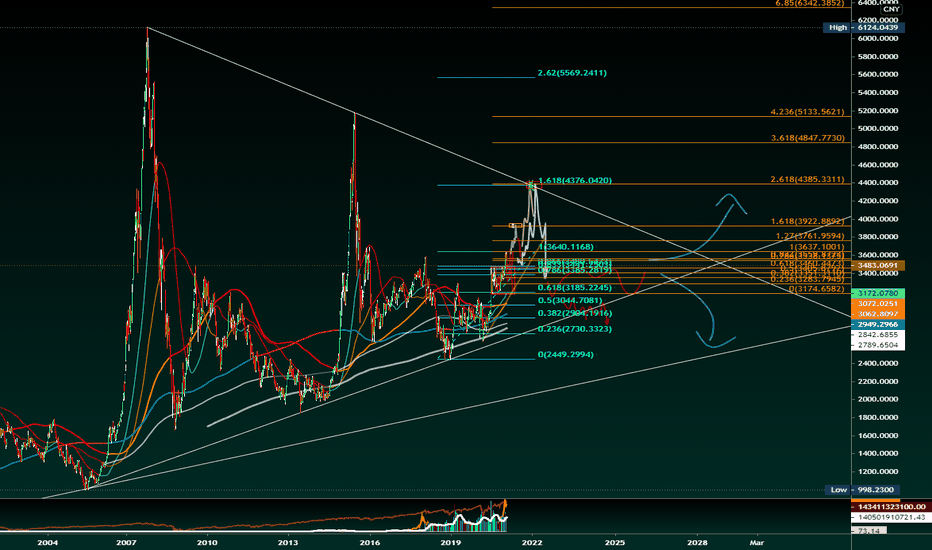The image size is (932, 550).
Task: Click the 5600.0000 price scale value
Action: 877,74
